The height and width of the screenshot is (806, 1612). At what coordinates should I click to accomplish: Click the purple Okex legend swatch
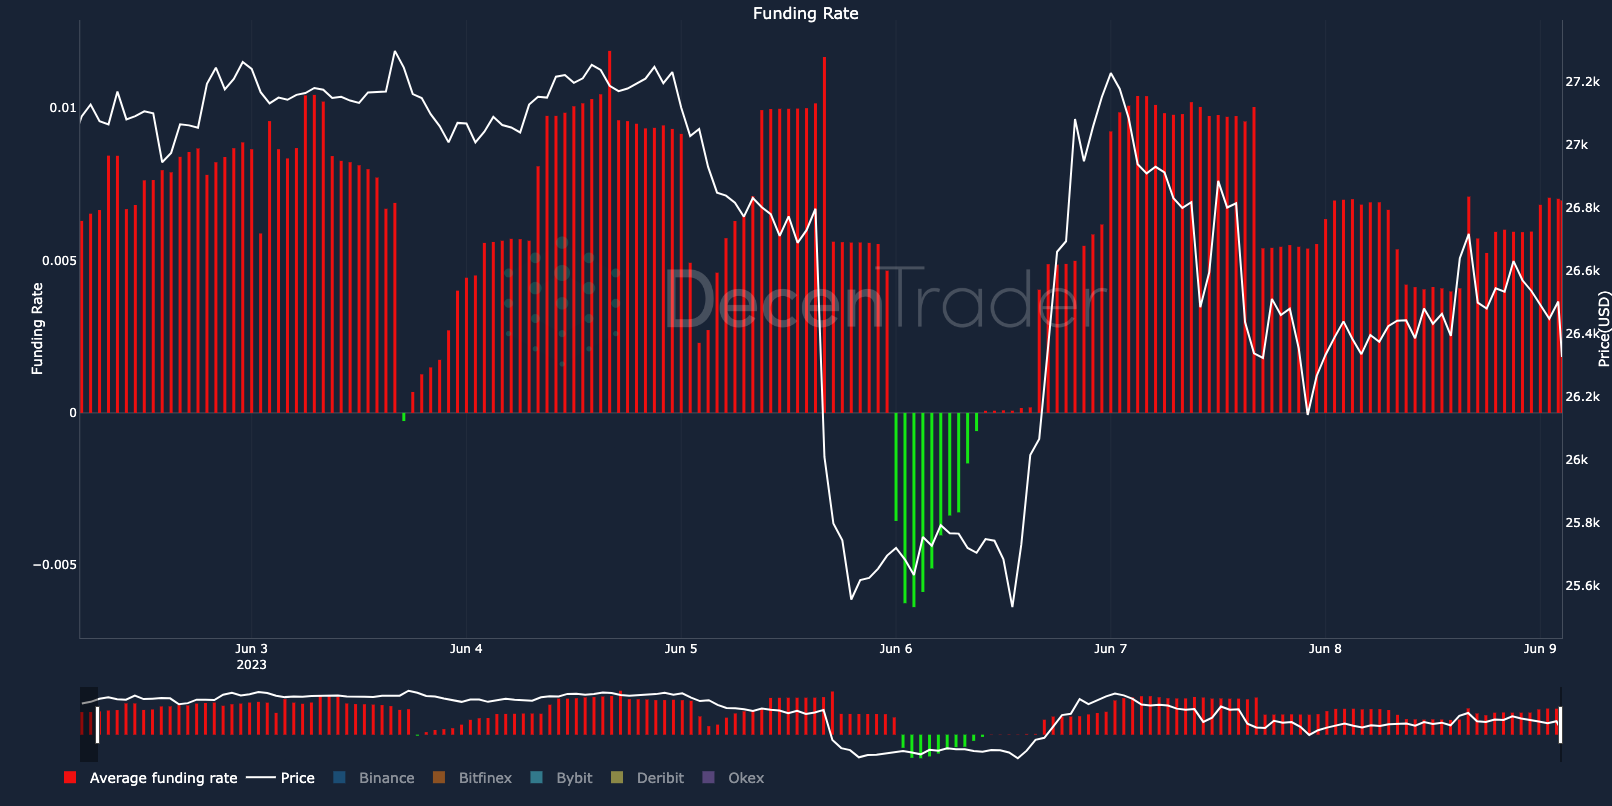click(x=709, y=778)
